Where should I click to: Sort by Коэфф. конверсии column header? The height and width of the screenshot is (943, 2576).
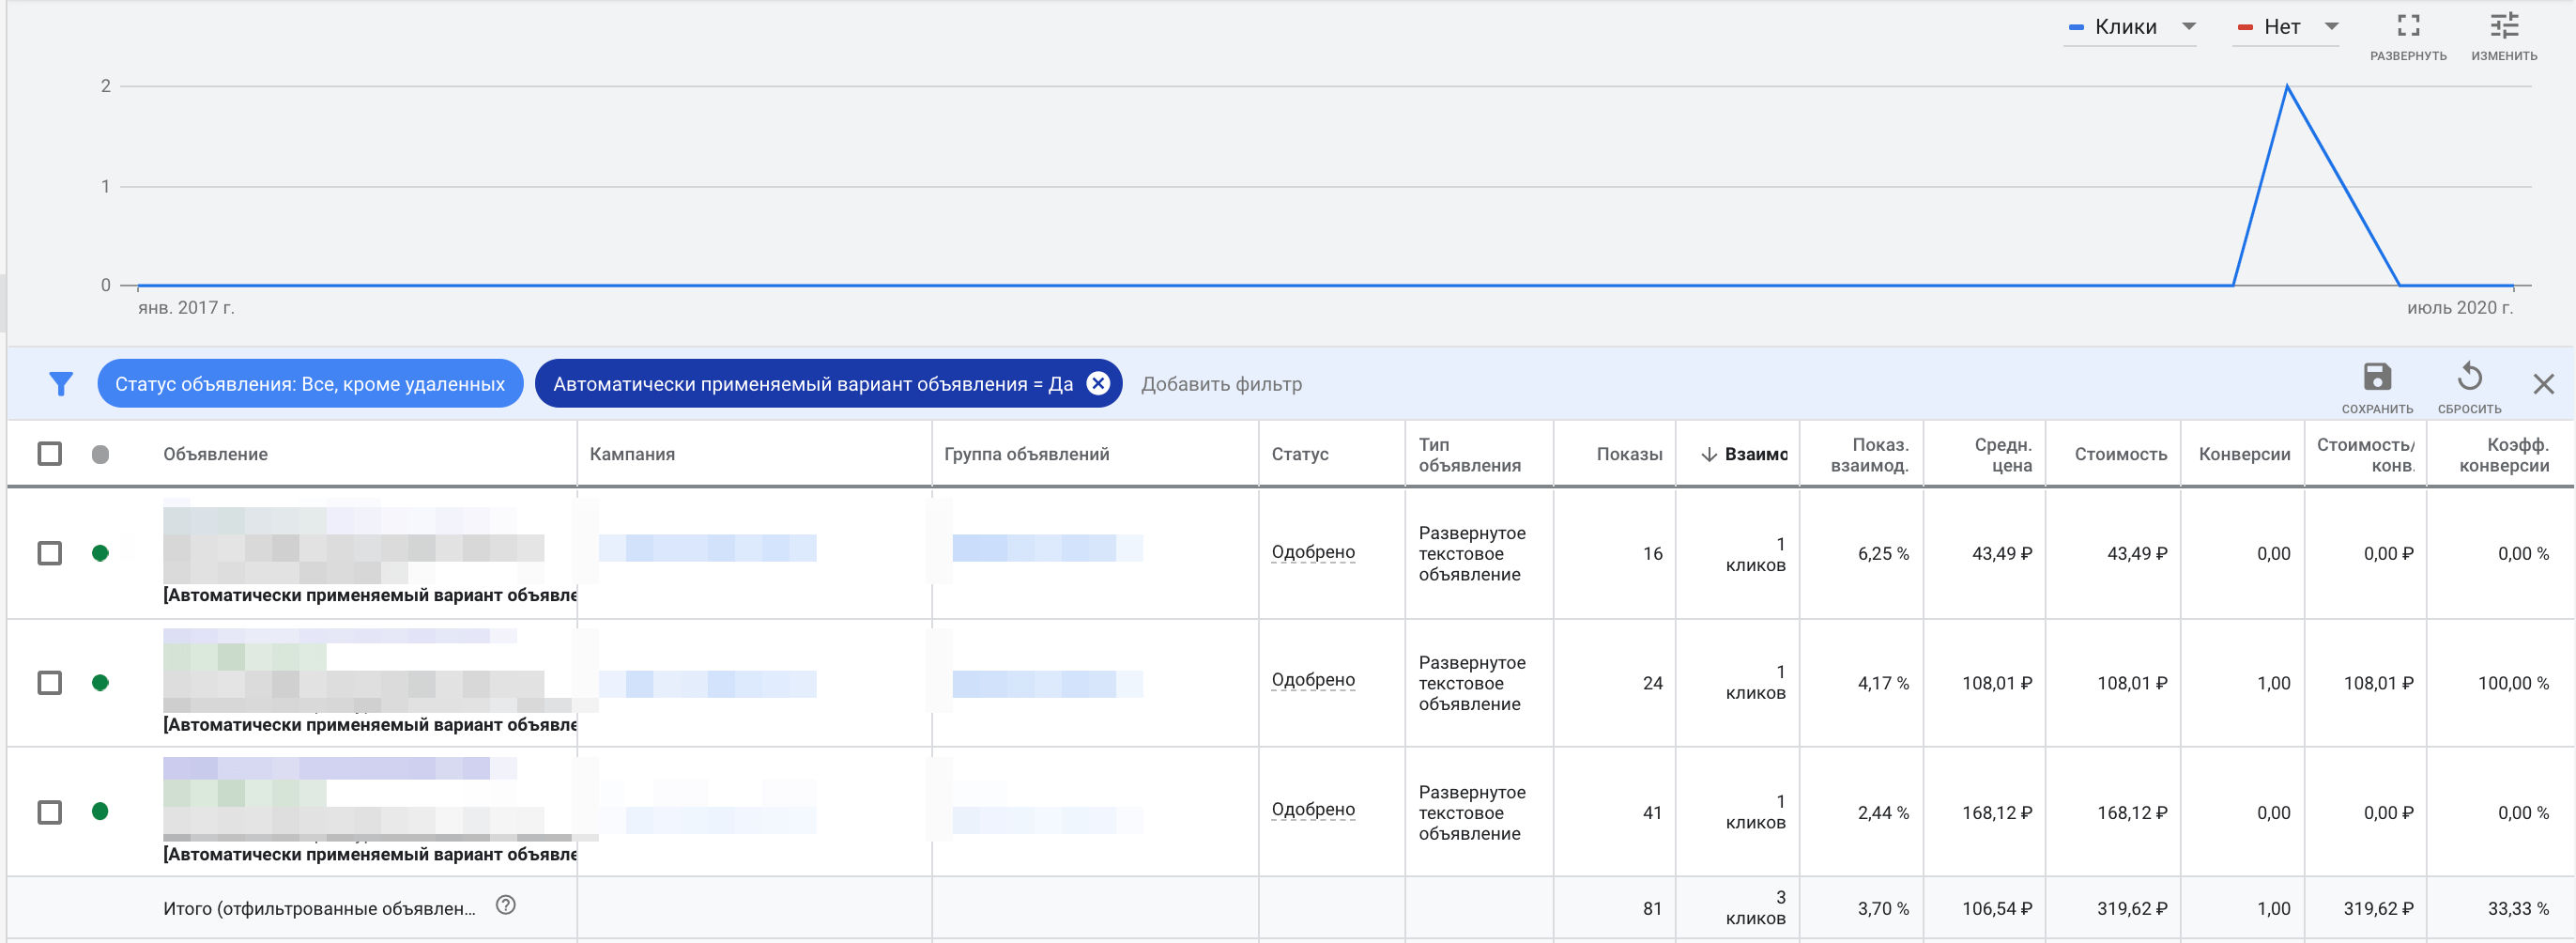[2504, 455]
